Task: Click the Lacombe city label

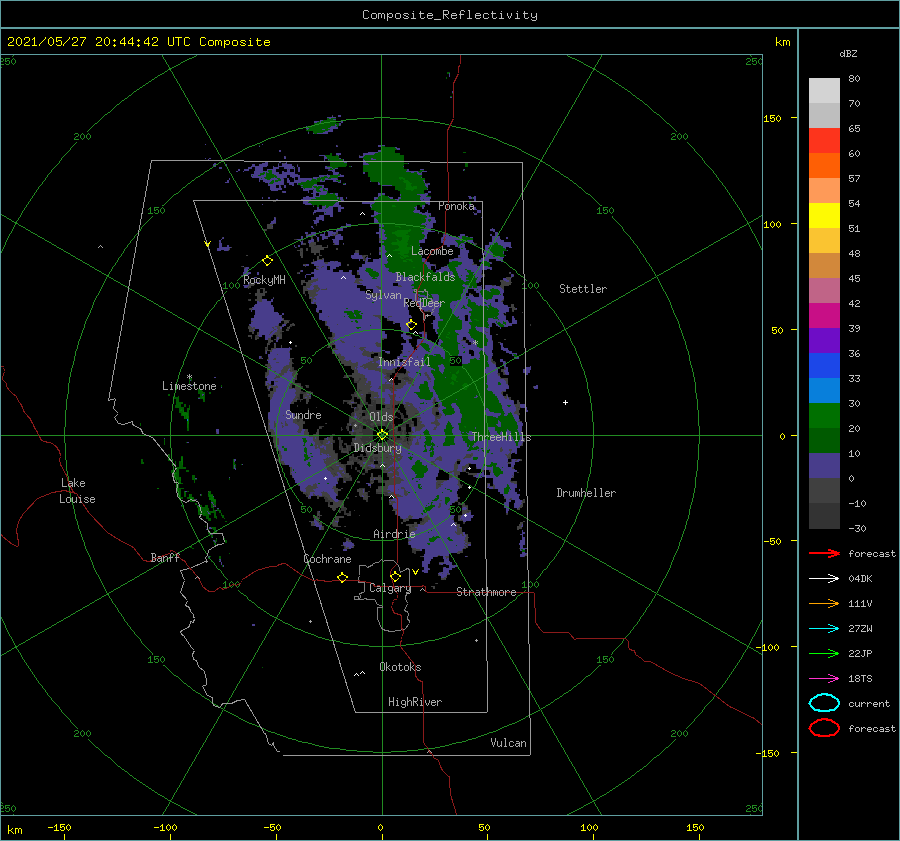Action: [432, 251]
